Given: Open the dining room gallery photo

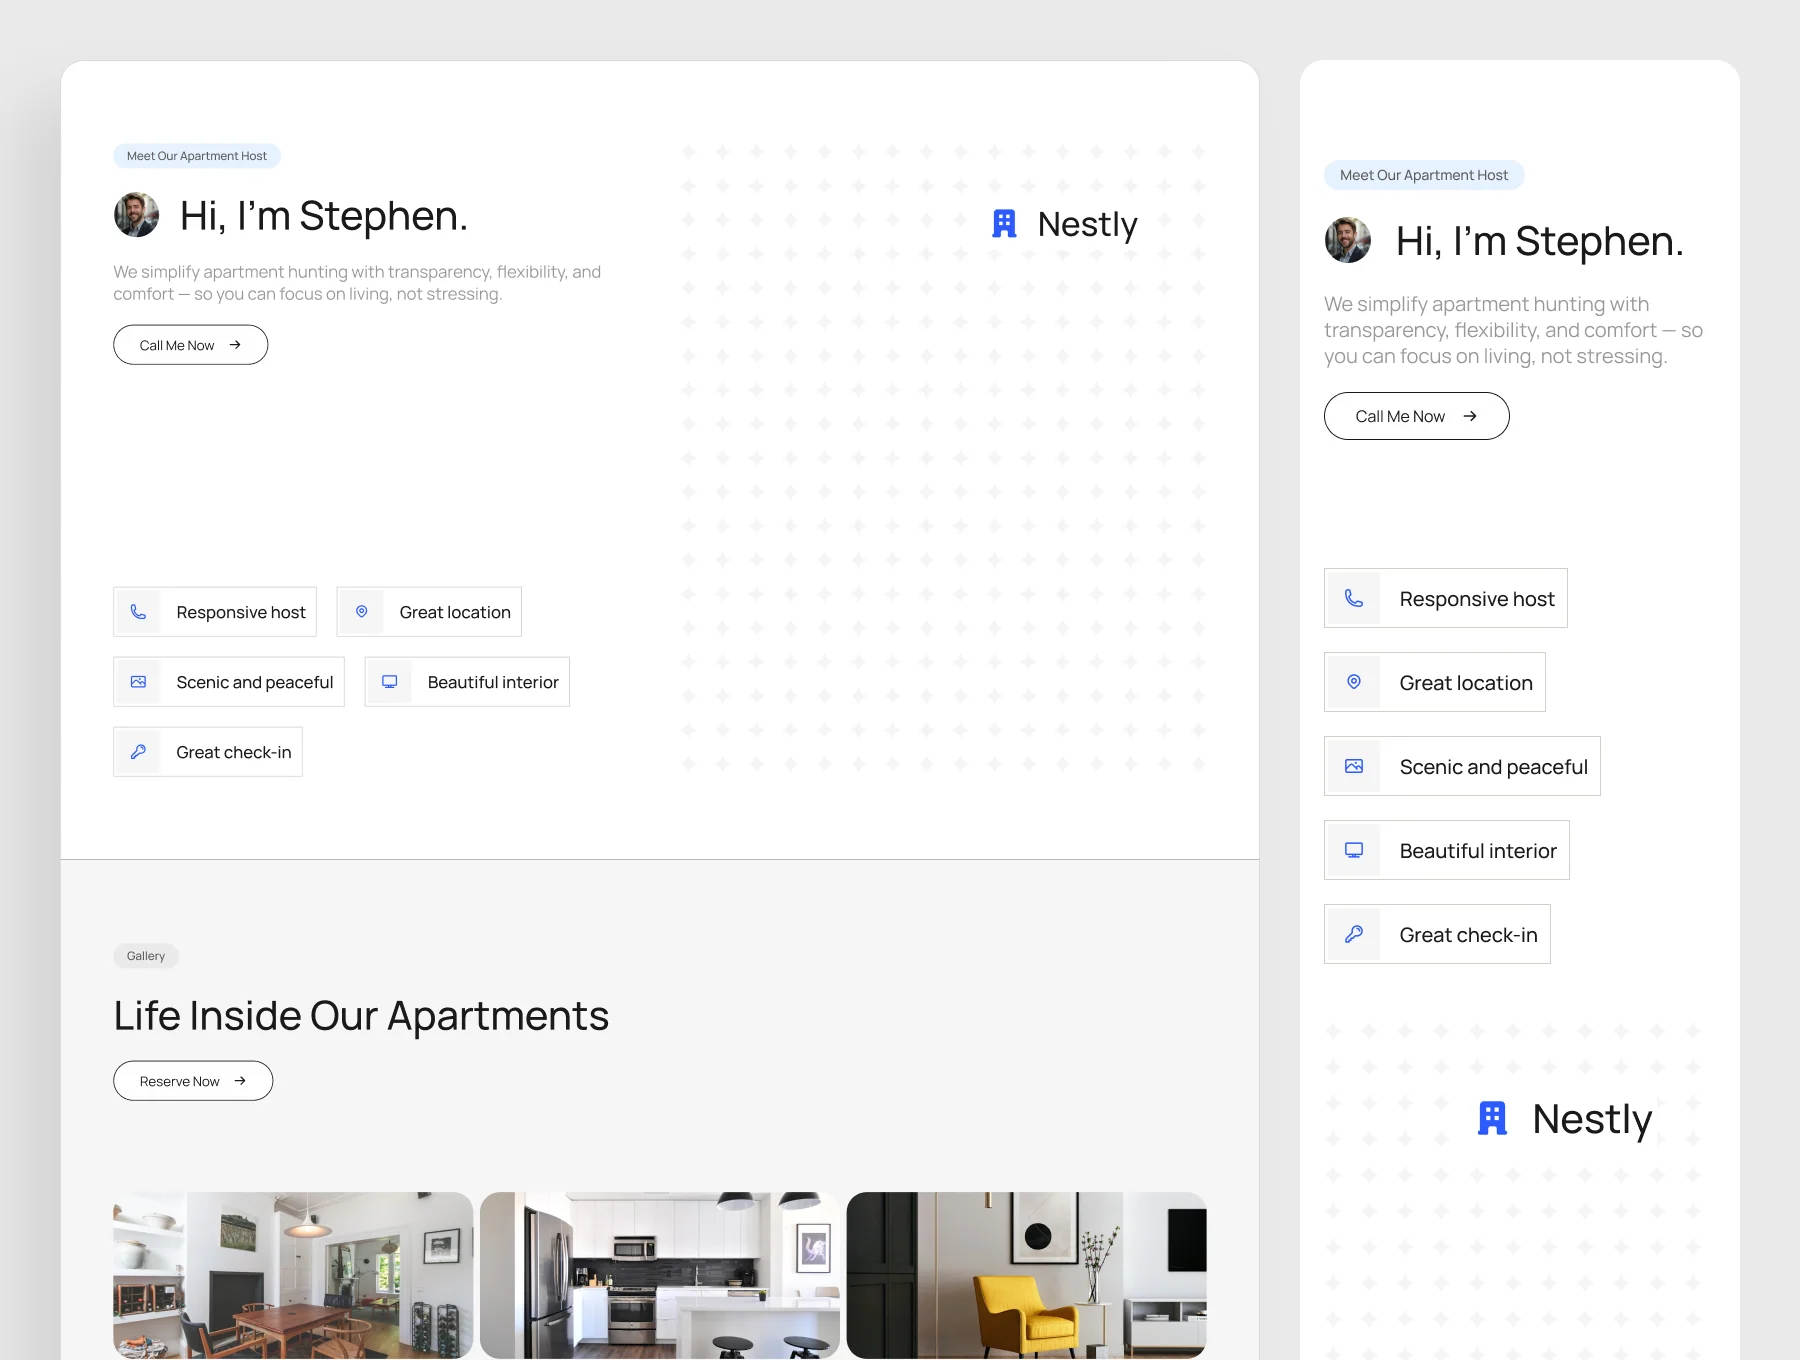Looking at the screenshot, I should 293,1275.
